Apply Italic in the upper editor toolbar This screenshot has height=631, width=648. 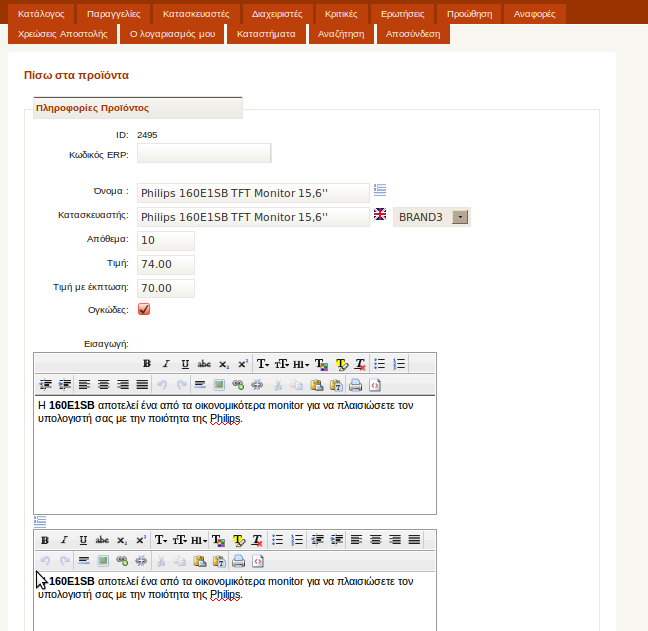166,364
